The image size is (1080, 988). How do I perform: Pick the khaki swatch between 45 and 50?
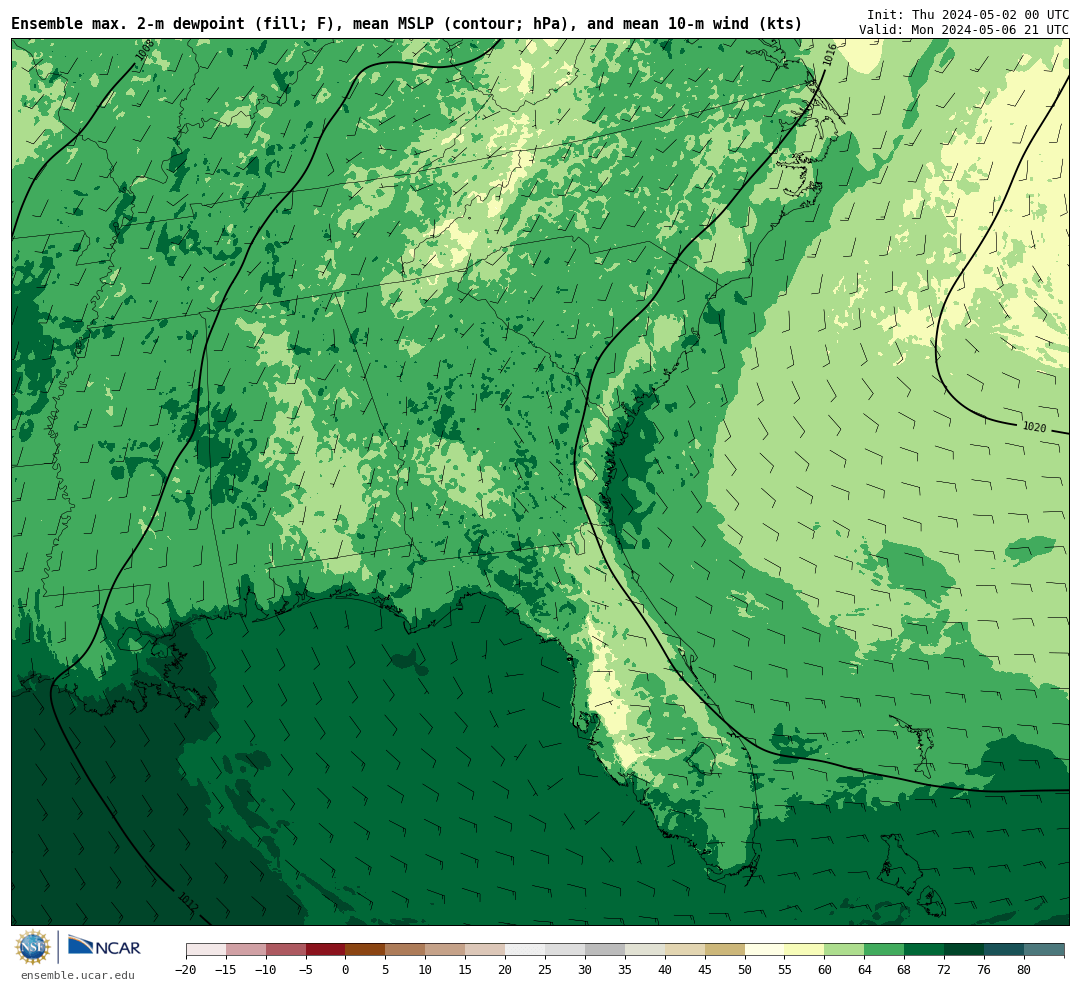pyautogui.click(x=725, y=949)
